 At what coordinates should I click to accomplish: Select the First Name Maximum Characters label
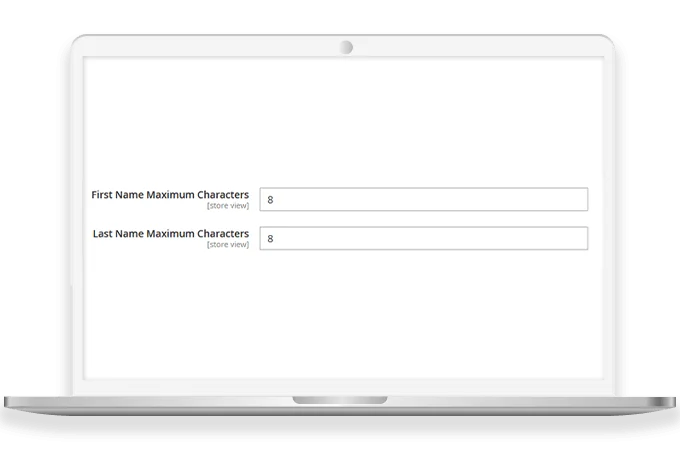click(x=170, y=194)
